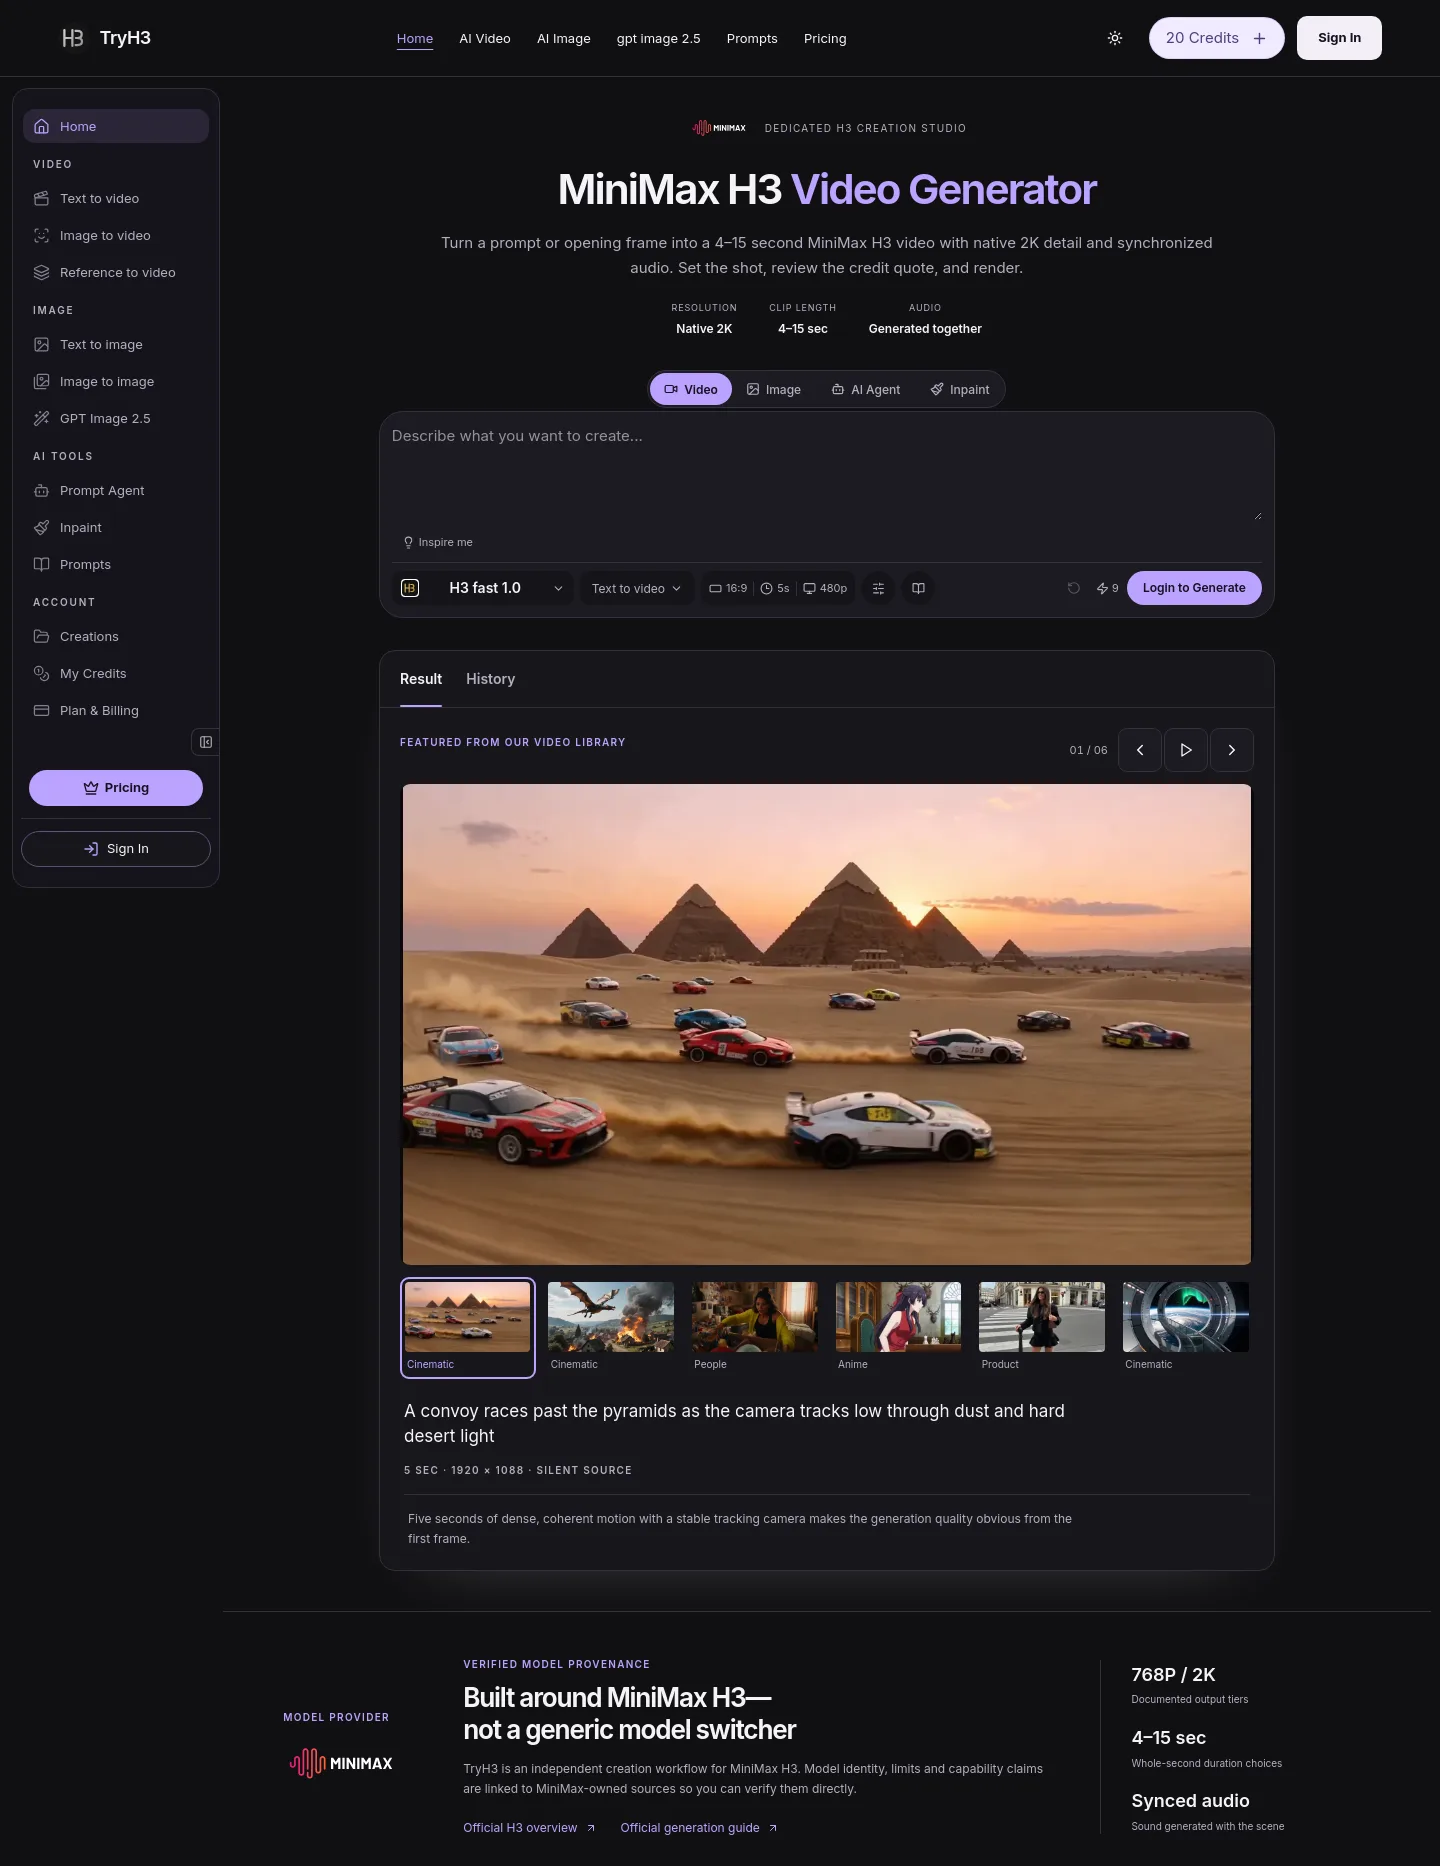This screenshot has height=1866, width=1440.
Task: Select the People thumbnail
Action: pyautogui.click(x=755, y=1328)
